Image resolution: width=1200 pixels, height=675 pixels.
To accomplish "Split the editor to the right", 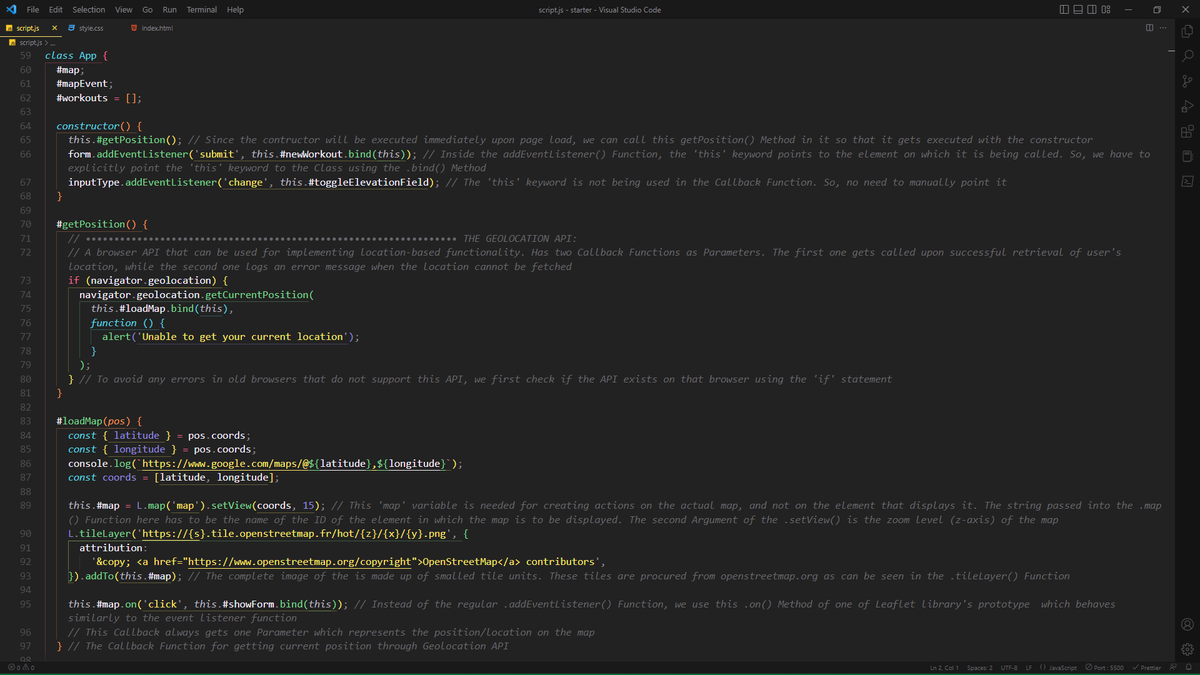I will (1151, 28).
